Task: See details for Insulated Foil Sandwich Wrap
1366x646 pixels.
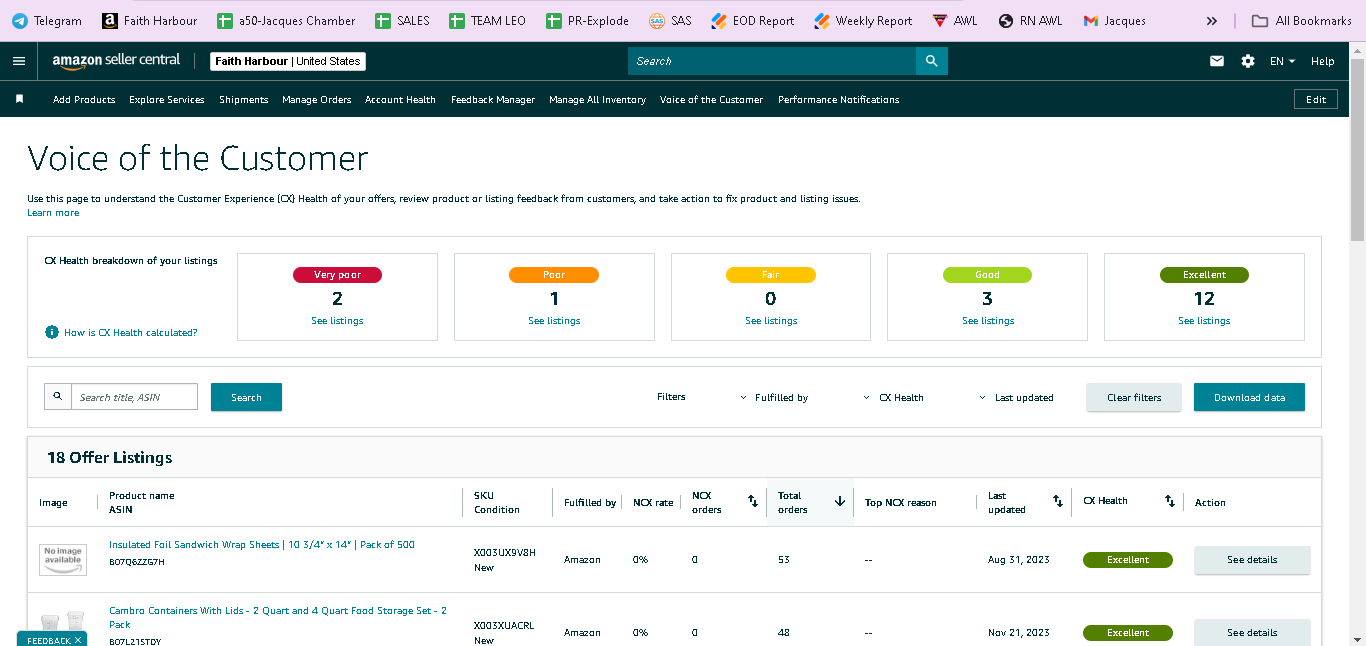Action: (1252, 560)
